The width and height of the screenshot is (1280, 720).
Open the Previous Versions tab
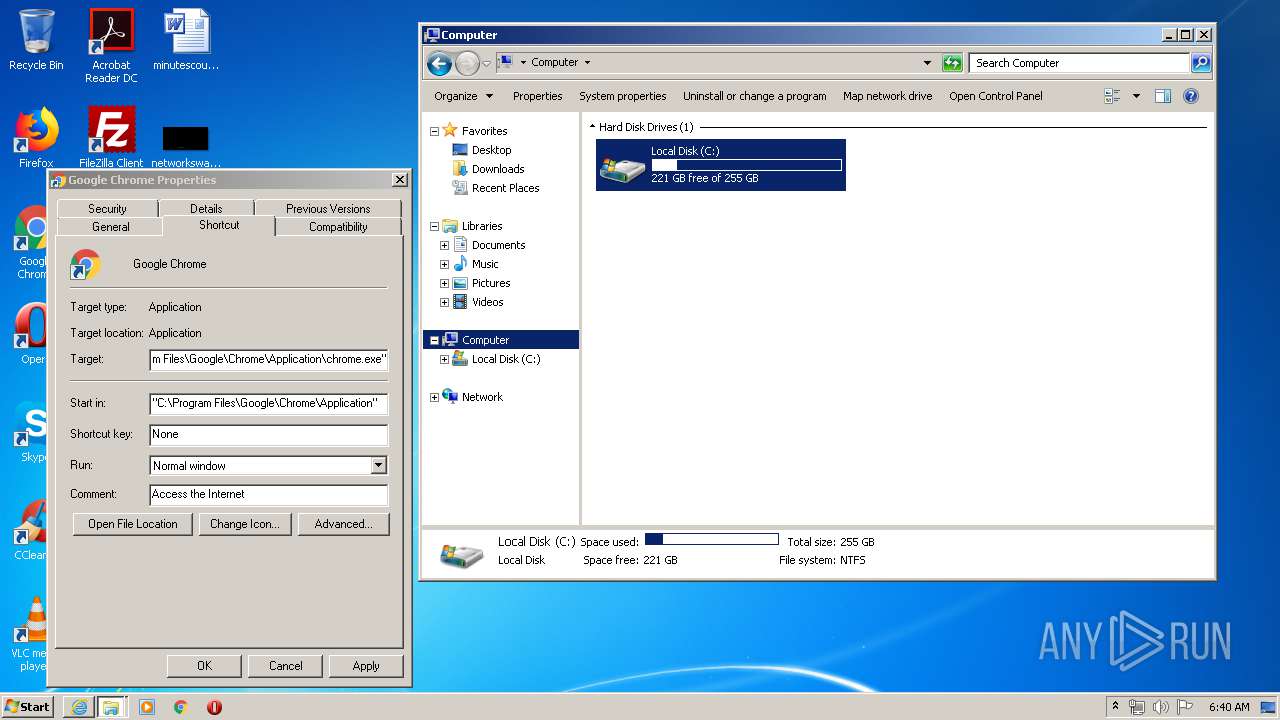328,209
